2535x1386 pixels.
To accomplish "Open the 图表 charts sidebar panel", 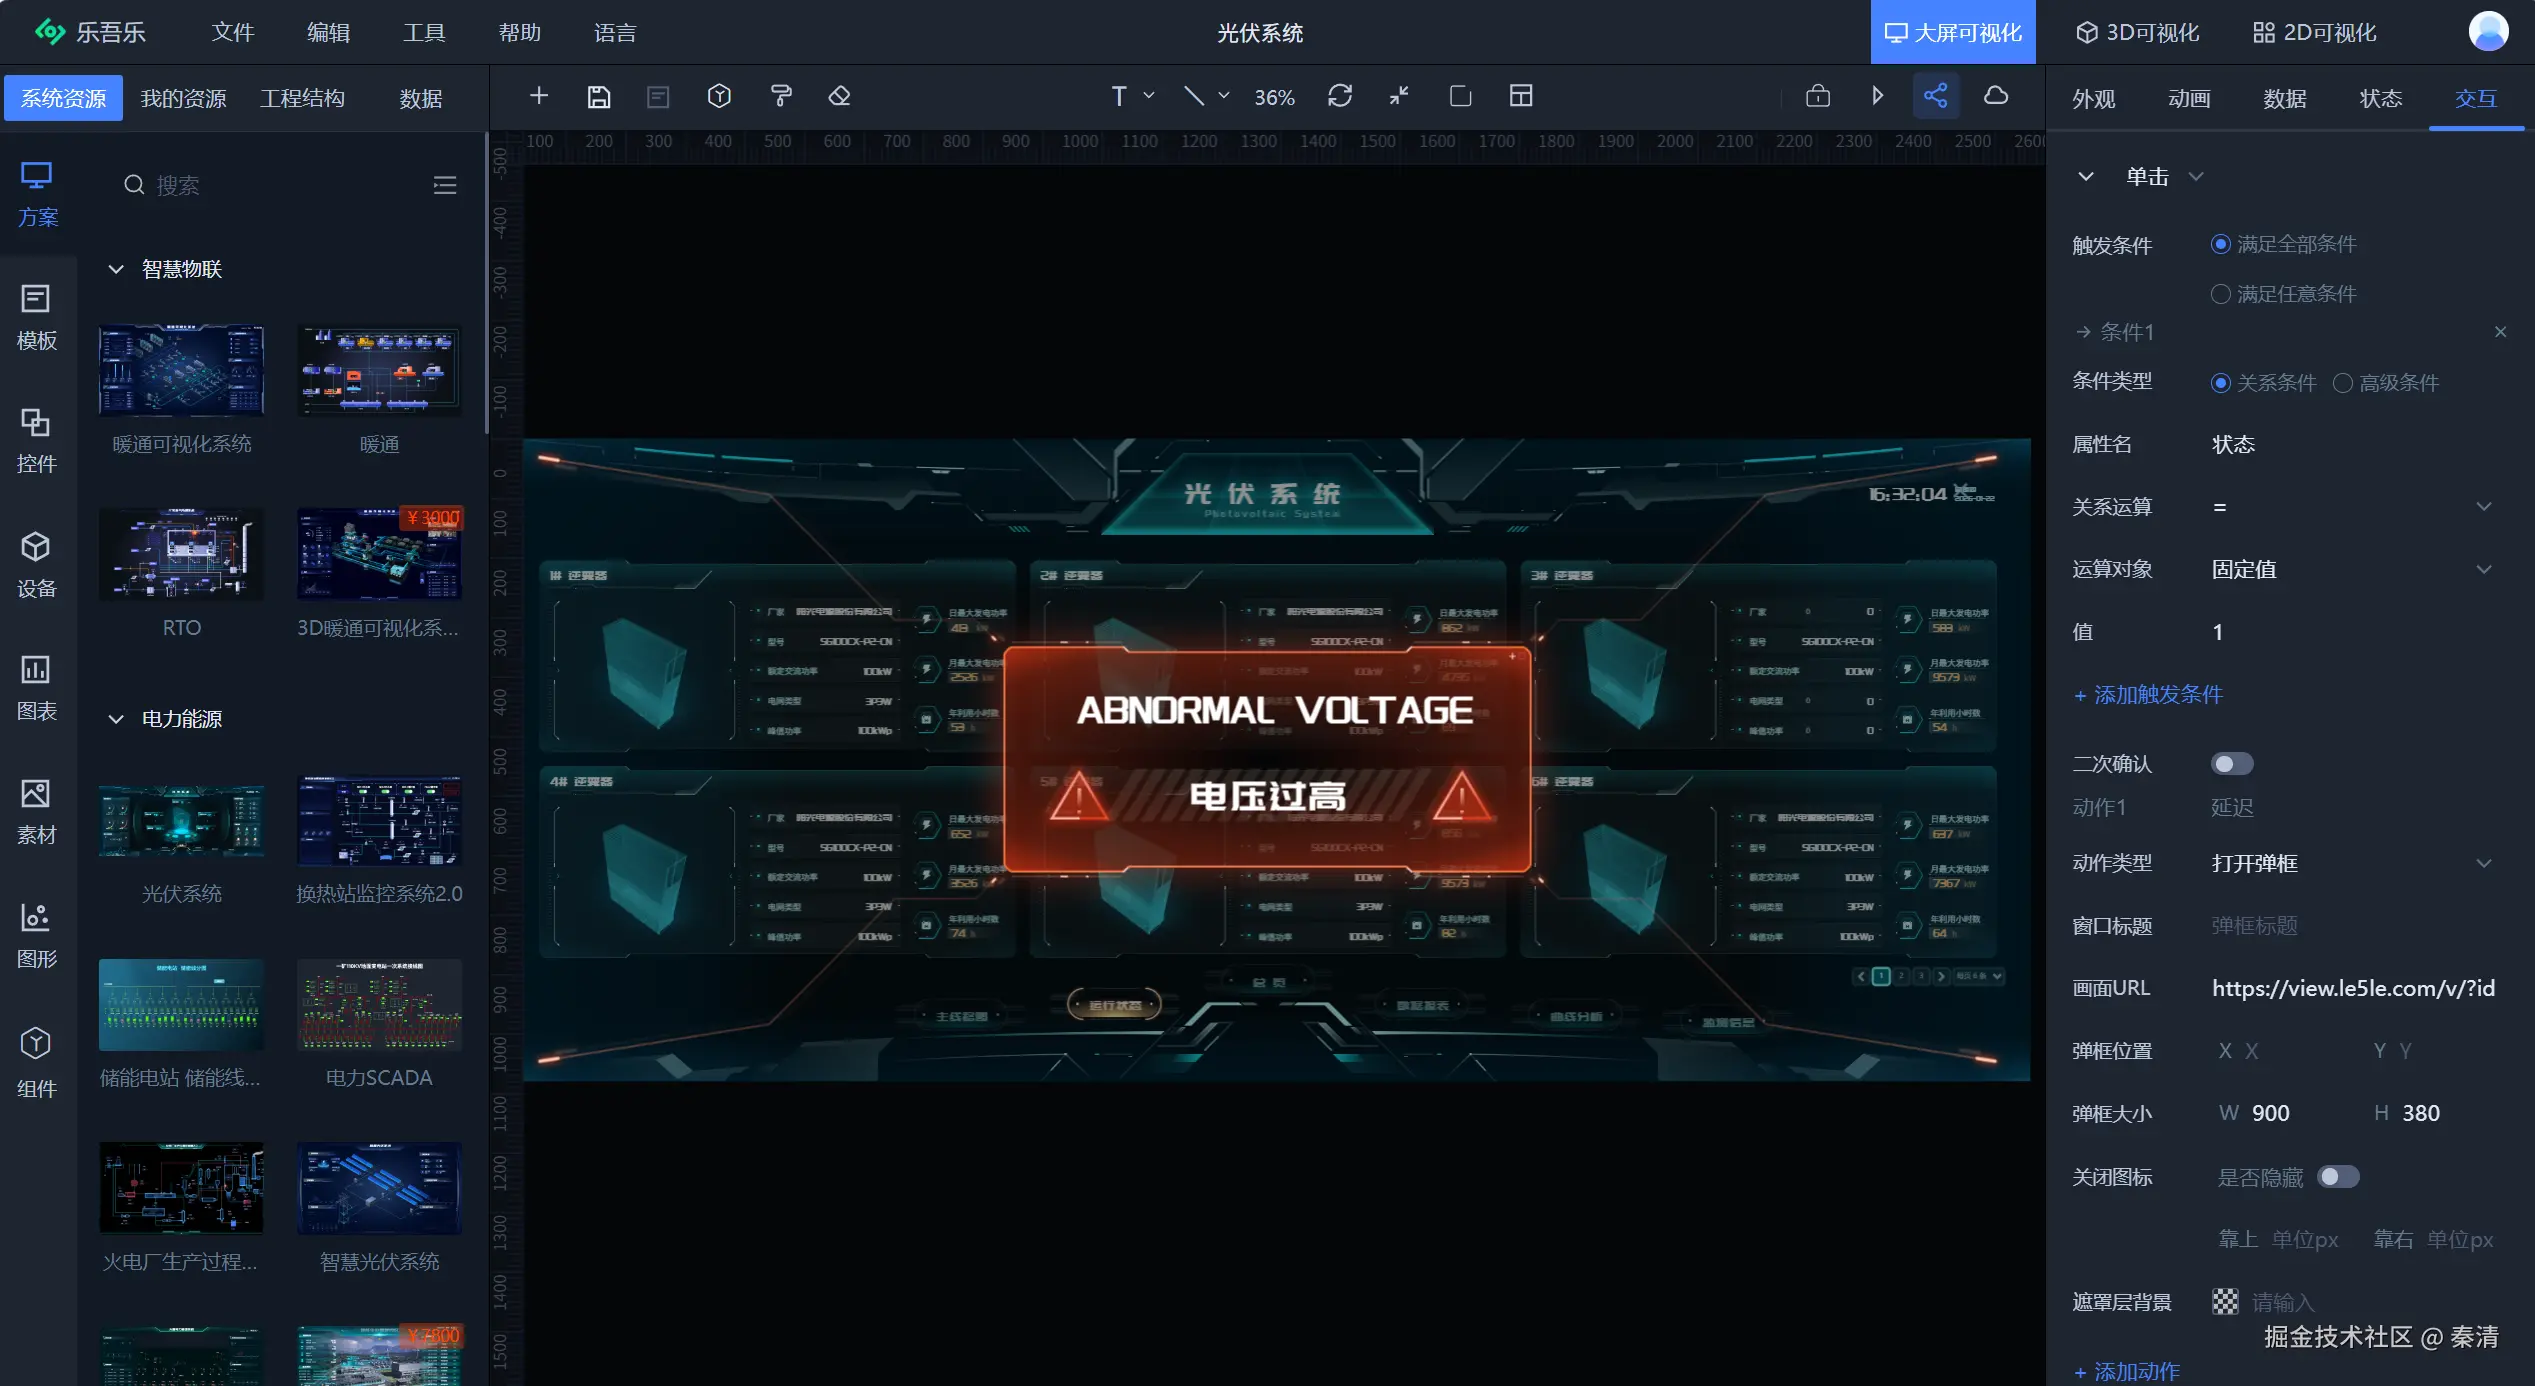I will pyautogui.click(x=37, y=688).
